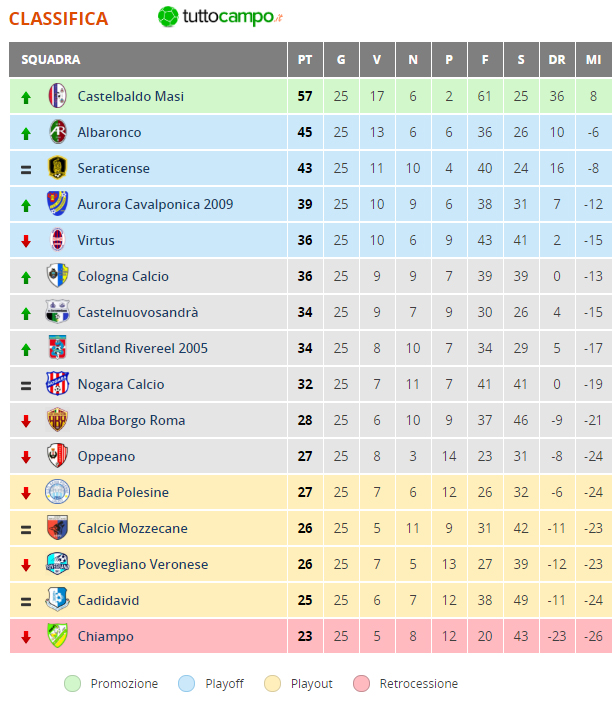Click the Chiampo green shield crest
Viewport: 612px width, 706px height.
tap(58, 635)
